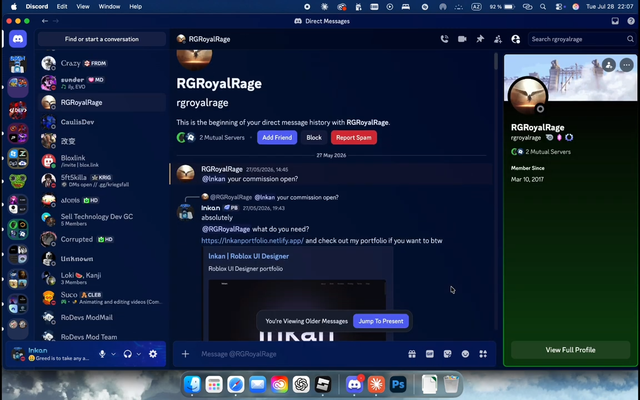
Task: Open DM with 5ftSkilla
Action: coord(102,180)
